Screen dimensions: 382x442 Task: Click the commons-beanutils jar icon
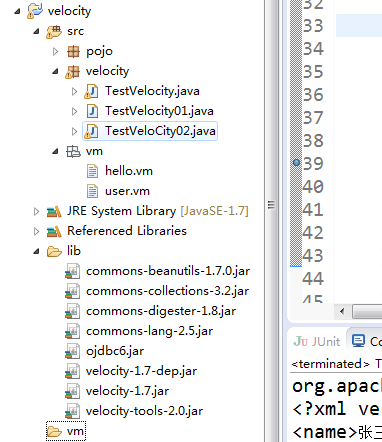73,271
